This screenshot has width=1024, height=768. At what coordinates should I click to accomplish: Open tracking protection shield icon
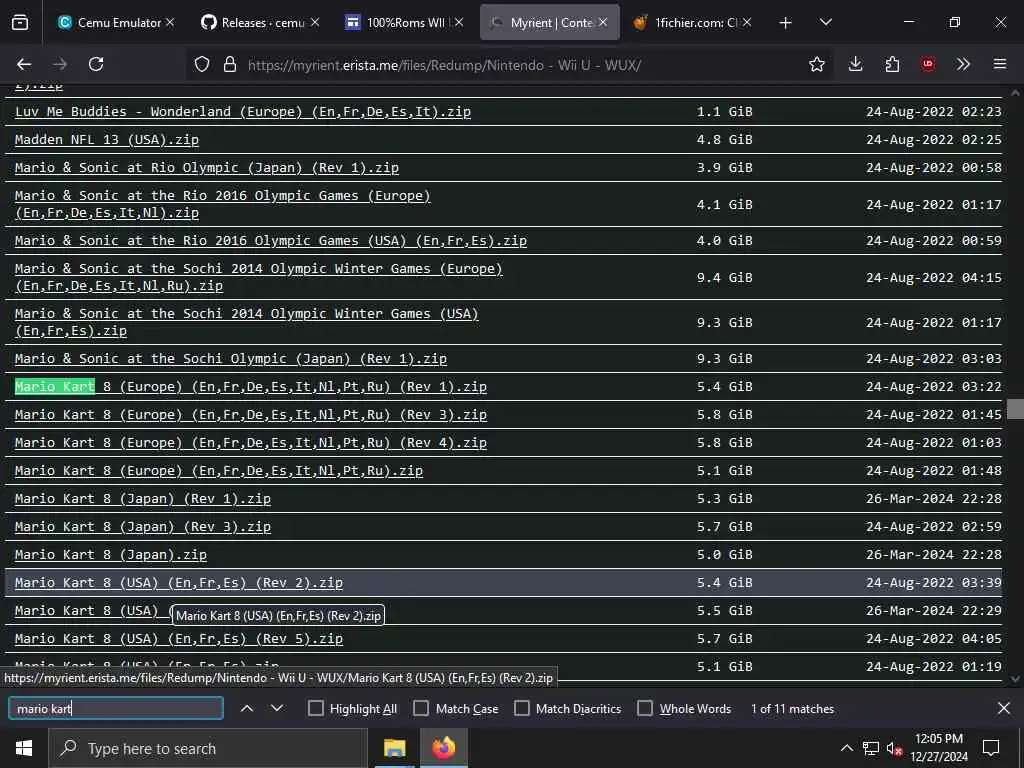point(202,64)
